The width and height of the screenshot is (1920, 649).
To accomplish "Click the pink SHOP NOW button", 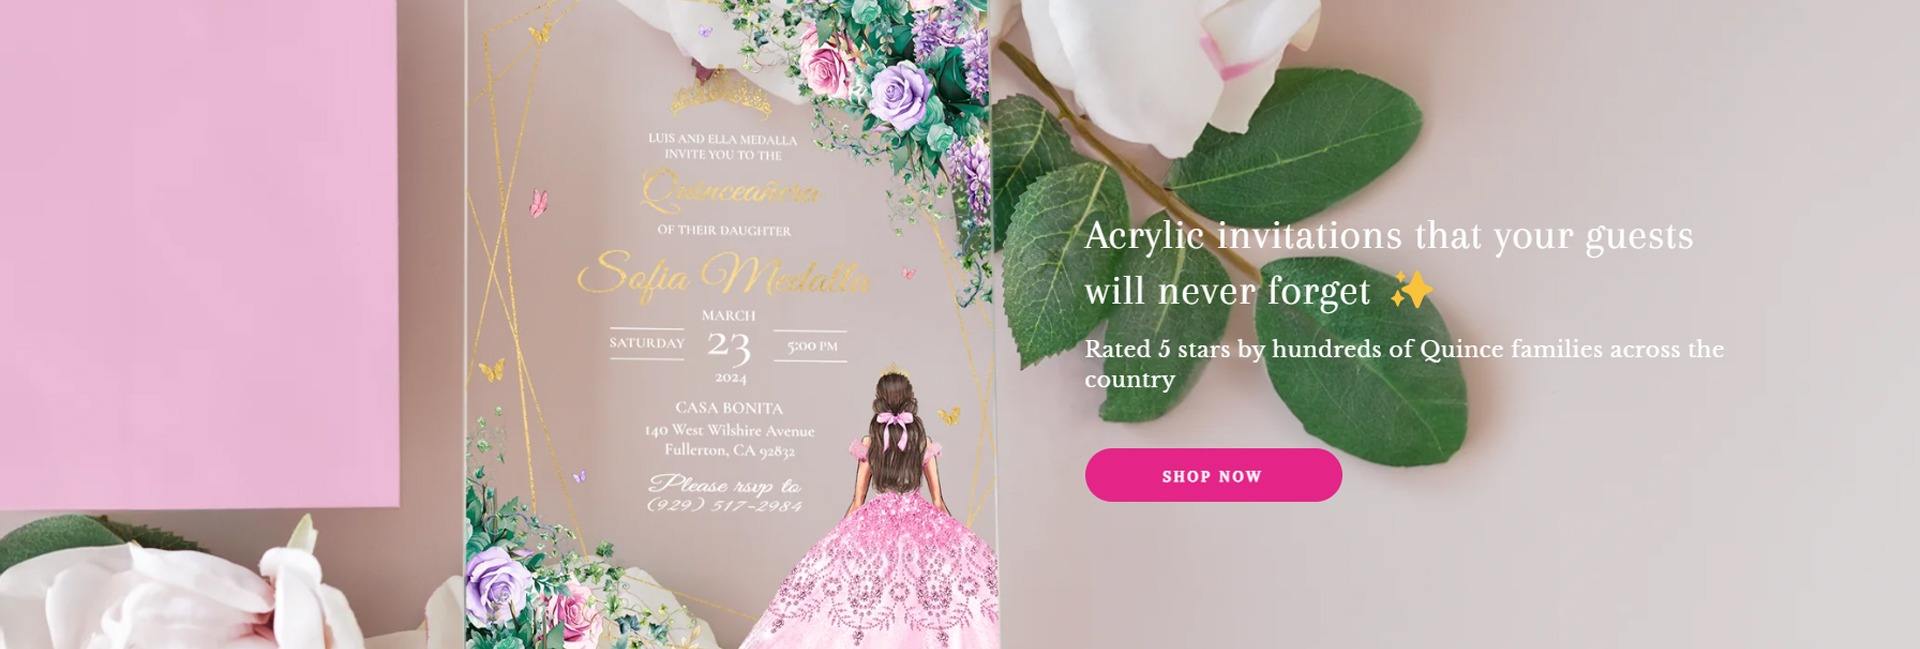I will [1213, 475].
